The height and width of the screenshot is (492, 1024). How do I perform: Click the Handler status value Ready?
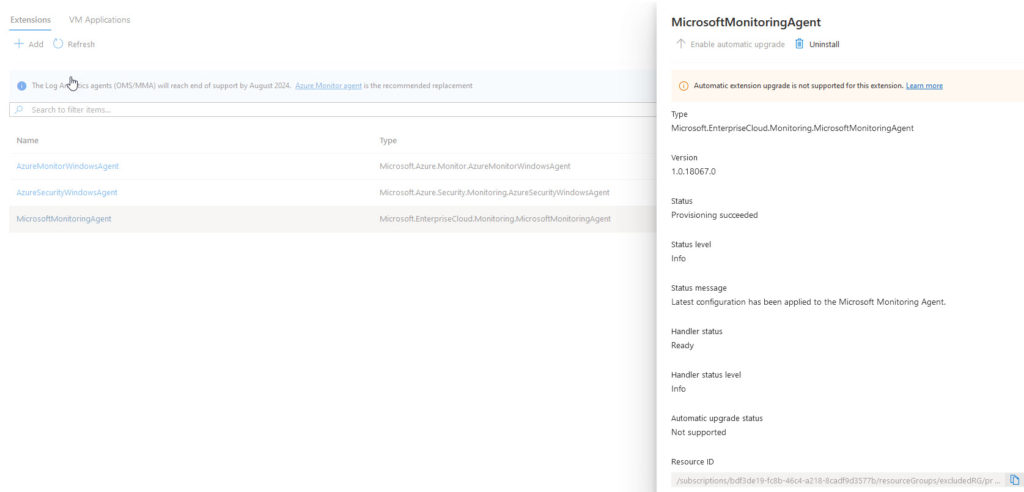coord(682,346)
